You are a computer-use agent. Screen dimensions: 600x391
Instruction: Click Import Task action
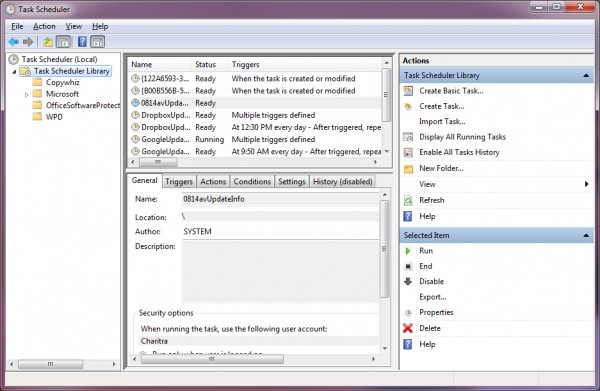[442, 122]
